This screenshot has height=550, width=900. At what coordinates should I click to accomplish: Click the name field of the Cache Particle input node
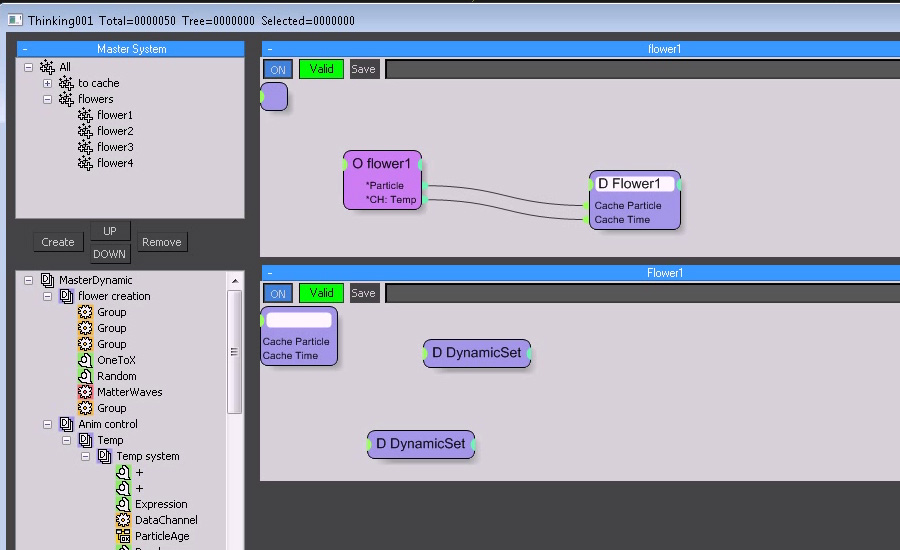click(x=299, y=320)
